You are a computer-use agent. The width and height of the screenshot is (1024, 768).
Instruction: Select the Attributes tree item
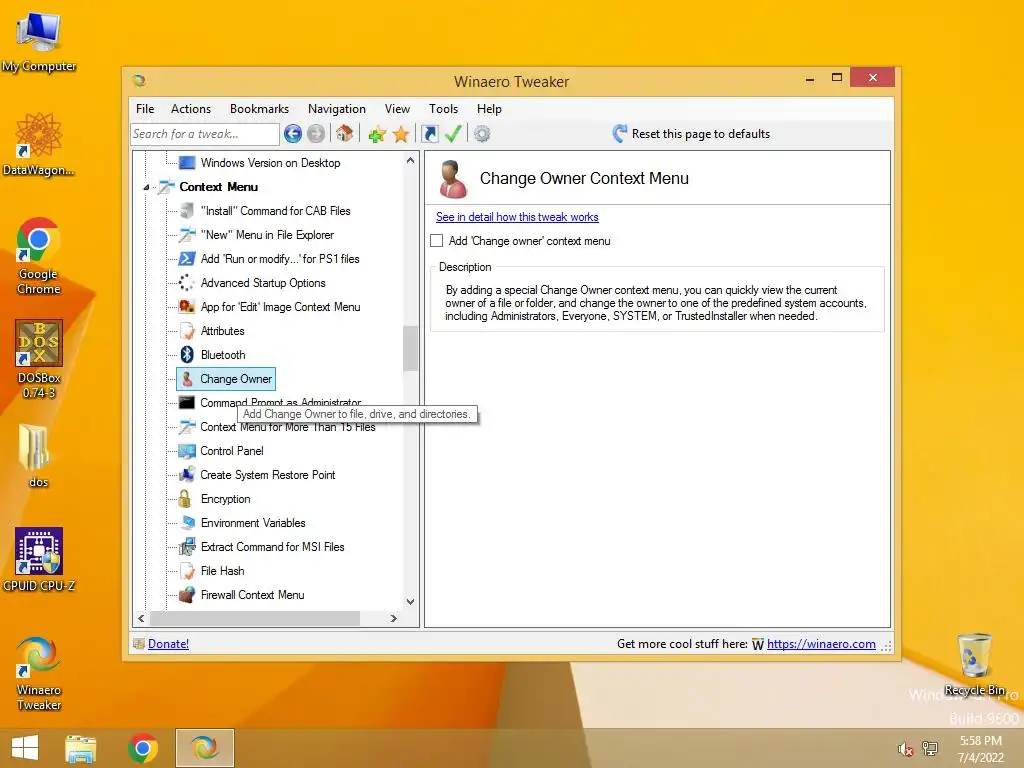point(222,331)
